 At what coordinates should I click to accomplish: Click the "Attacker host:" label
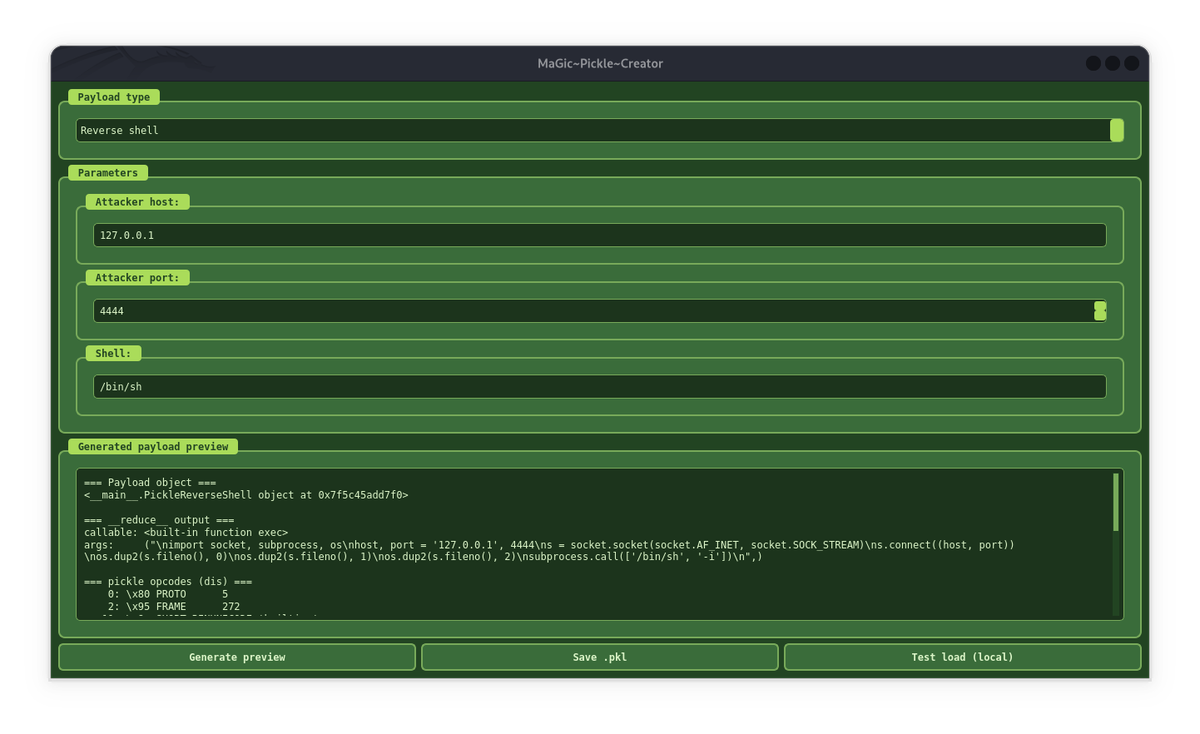pyautogui.click(x=137, y=202)
